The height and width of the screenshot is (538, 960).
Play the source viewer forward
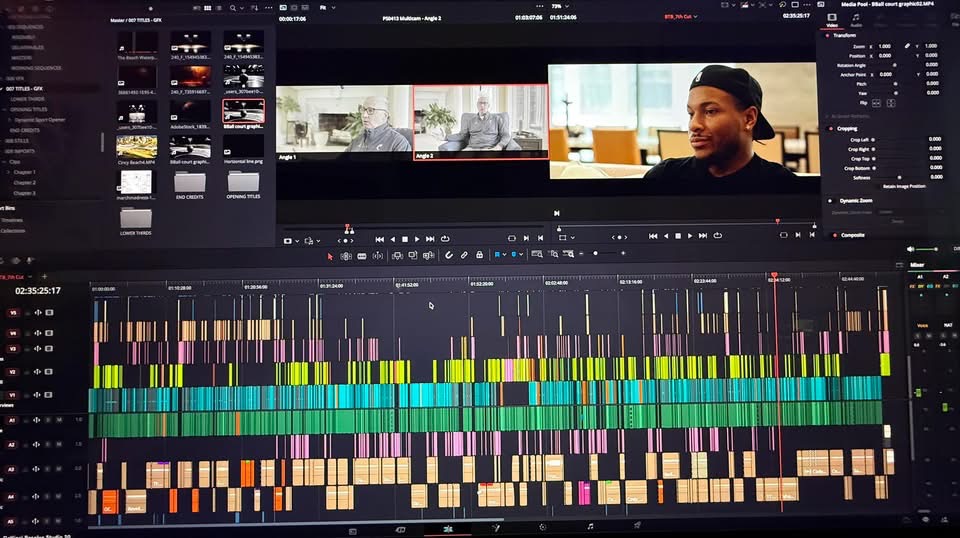pyautogui.click(x=418, y=239)
